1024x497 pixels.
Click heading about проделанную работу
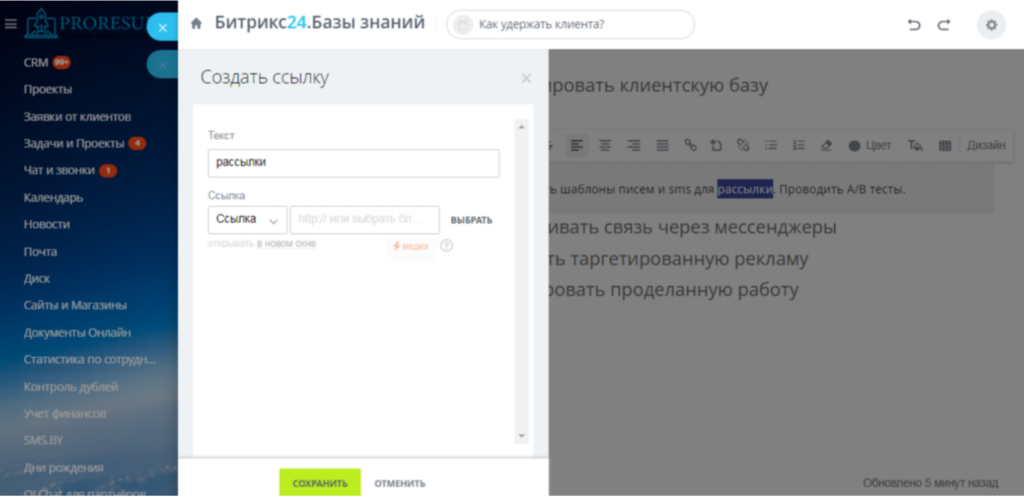coord(675,290)
